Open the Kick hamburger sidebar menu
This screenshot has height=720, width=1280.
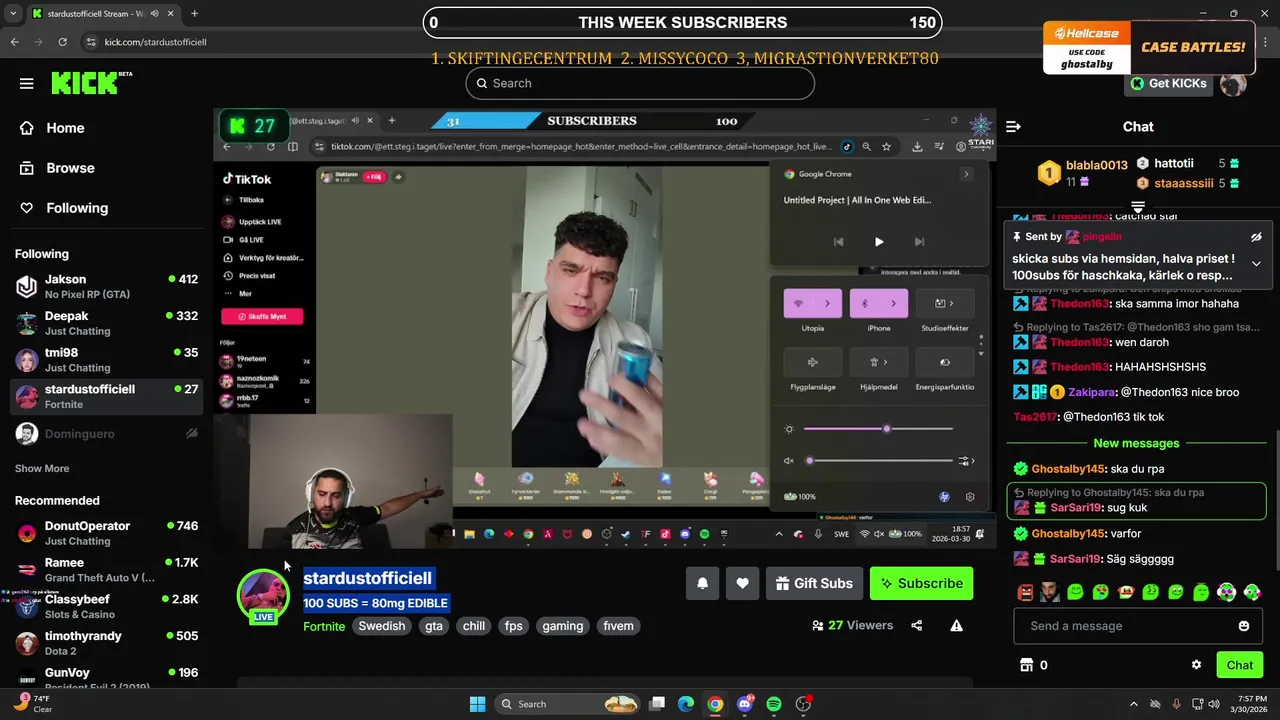(27, 84)
